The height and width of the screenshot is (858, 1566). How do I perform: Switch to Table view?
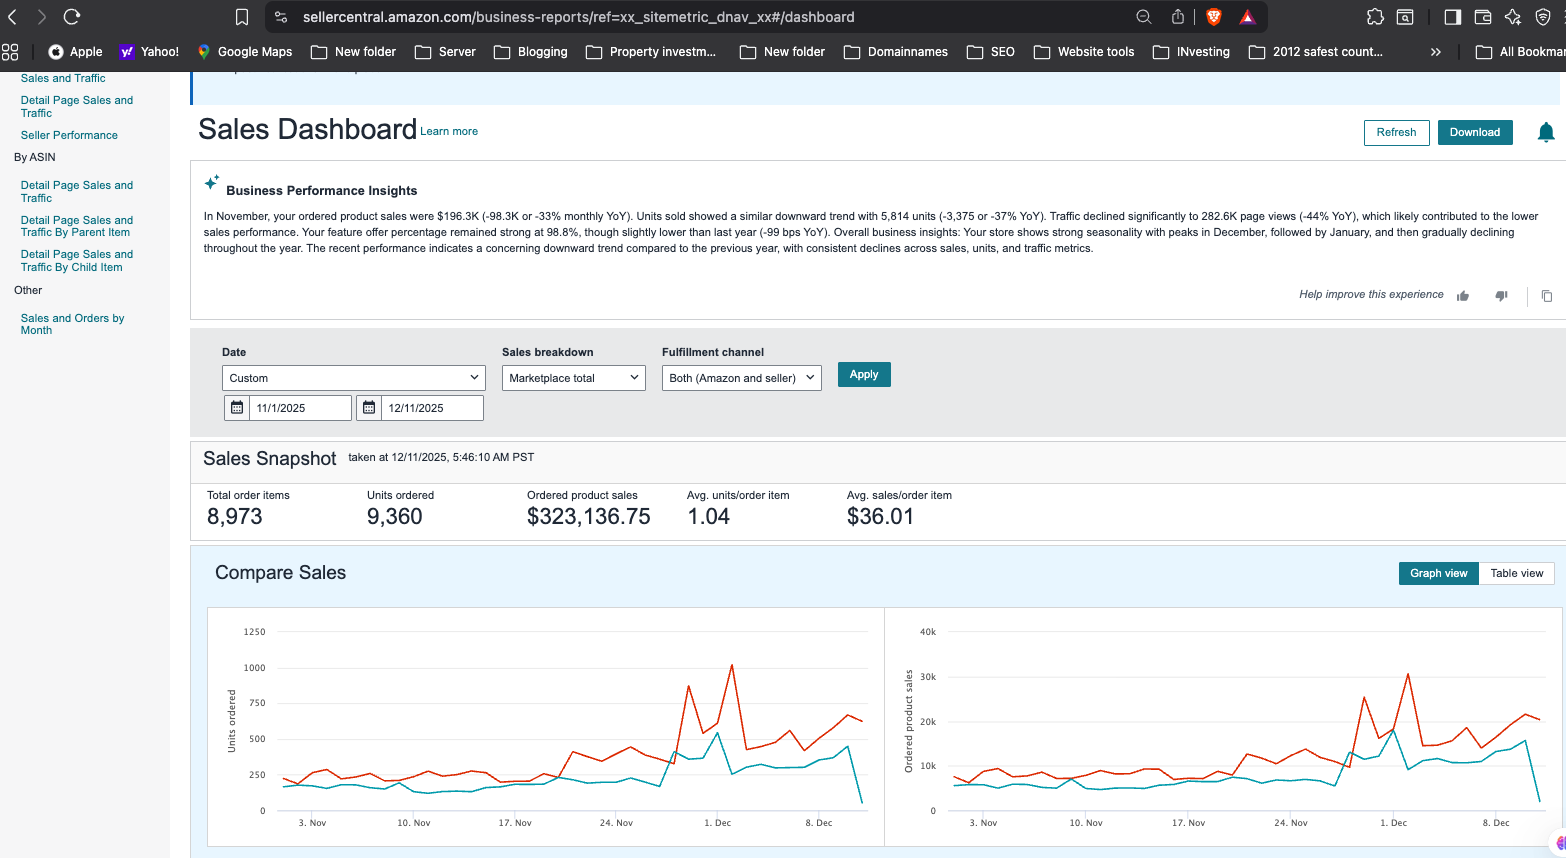[1516, 573]
